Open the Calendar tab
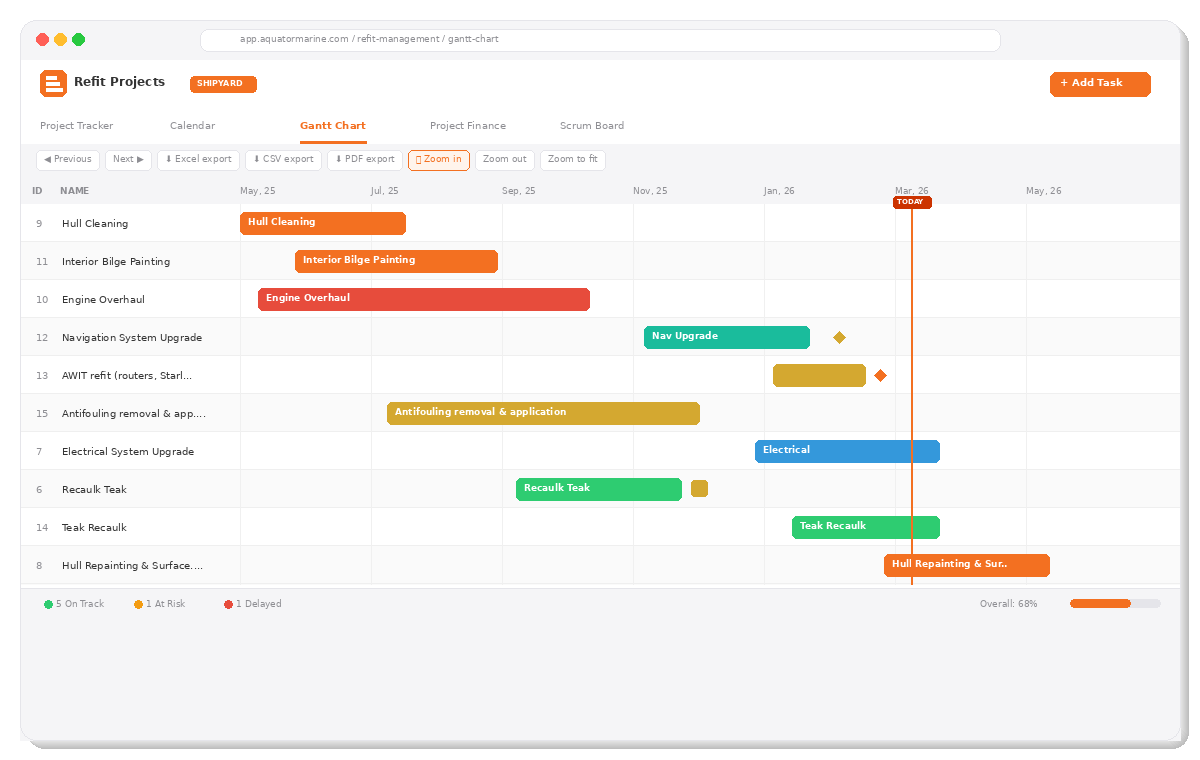 192,125
